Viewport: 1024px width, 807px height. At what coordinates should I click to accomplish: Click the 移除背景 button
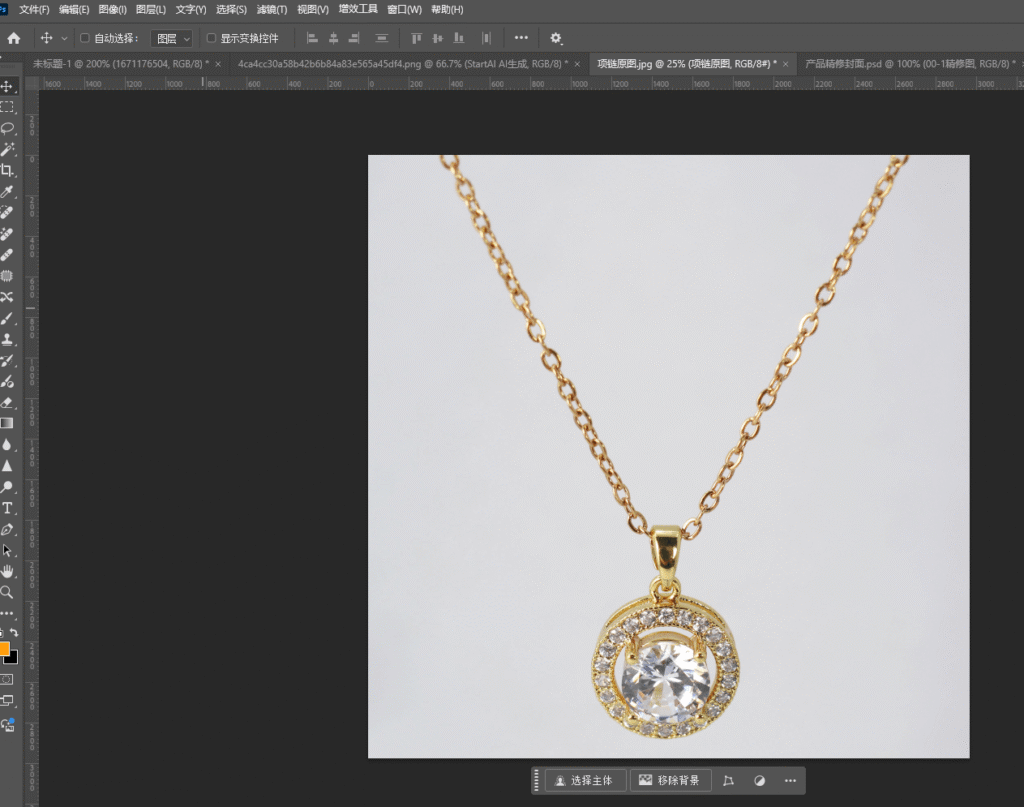670,780
